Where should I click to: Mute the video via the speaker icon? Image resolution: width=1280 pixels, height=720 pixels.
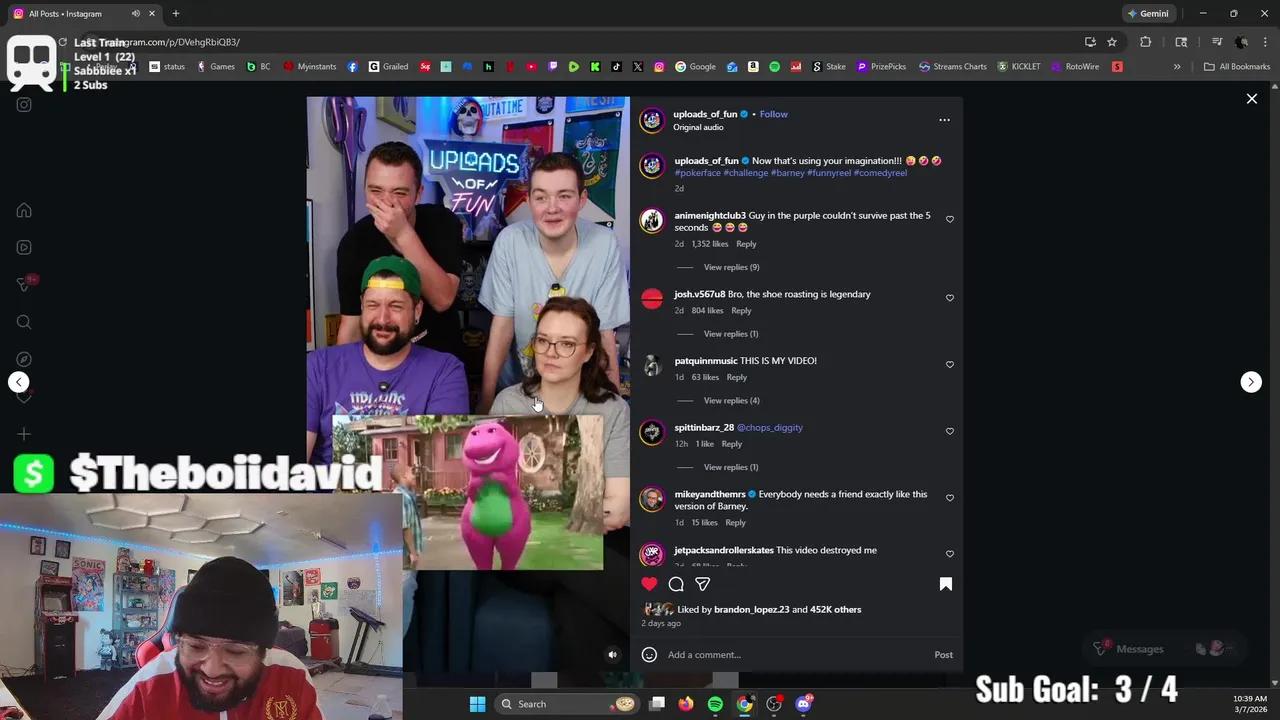[x=613, y=655]
